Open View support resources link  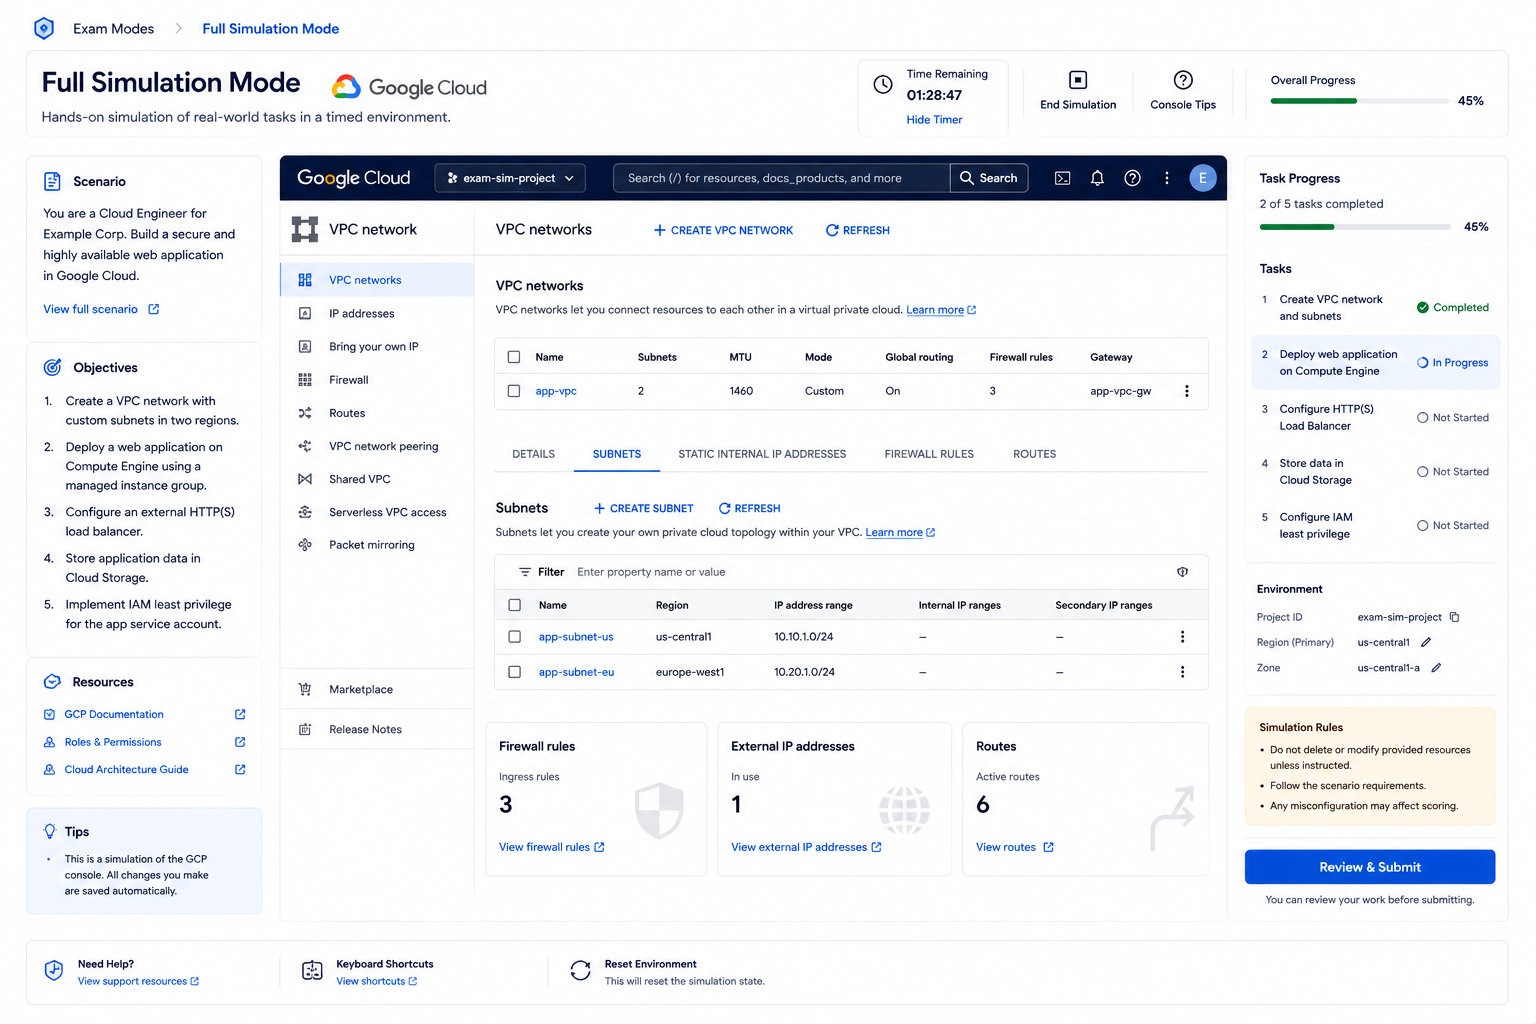coord(138,981)
